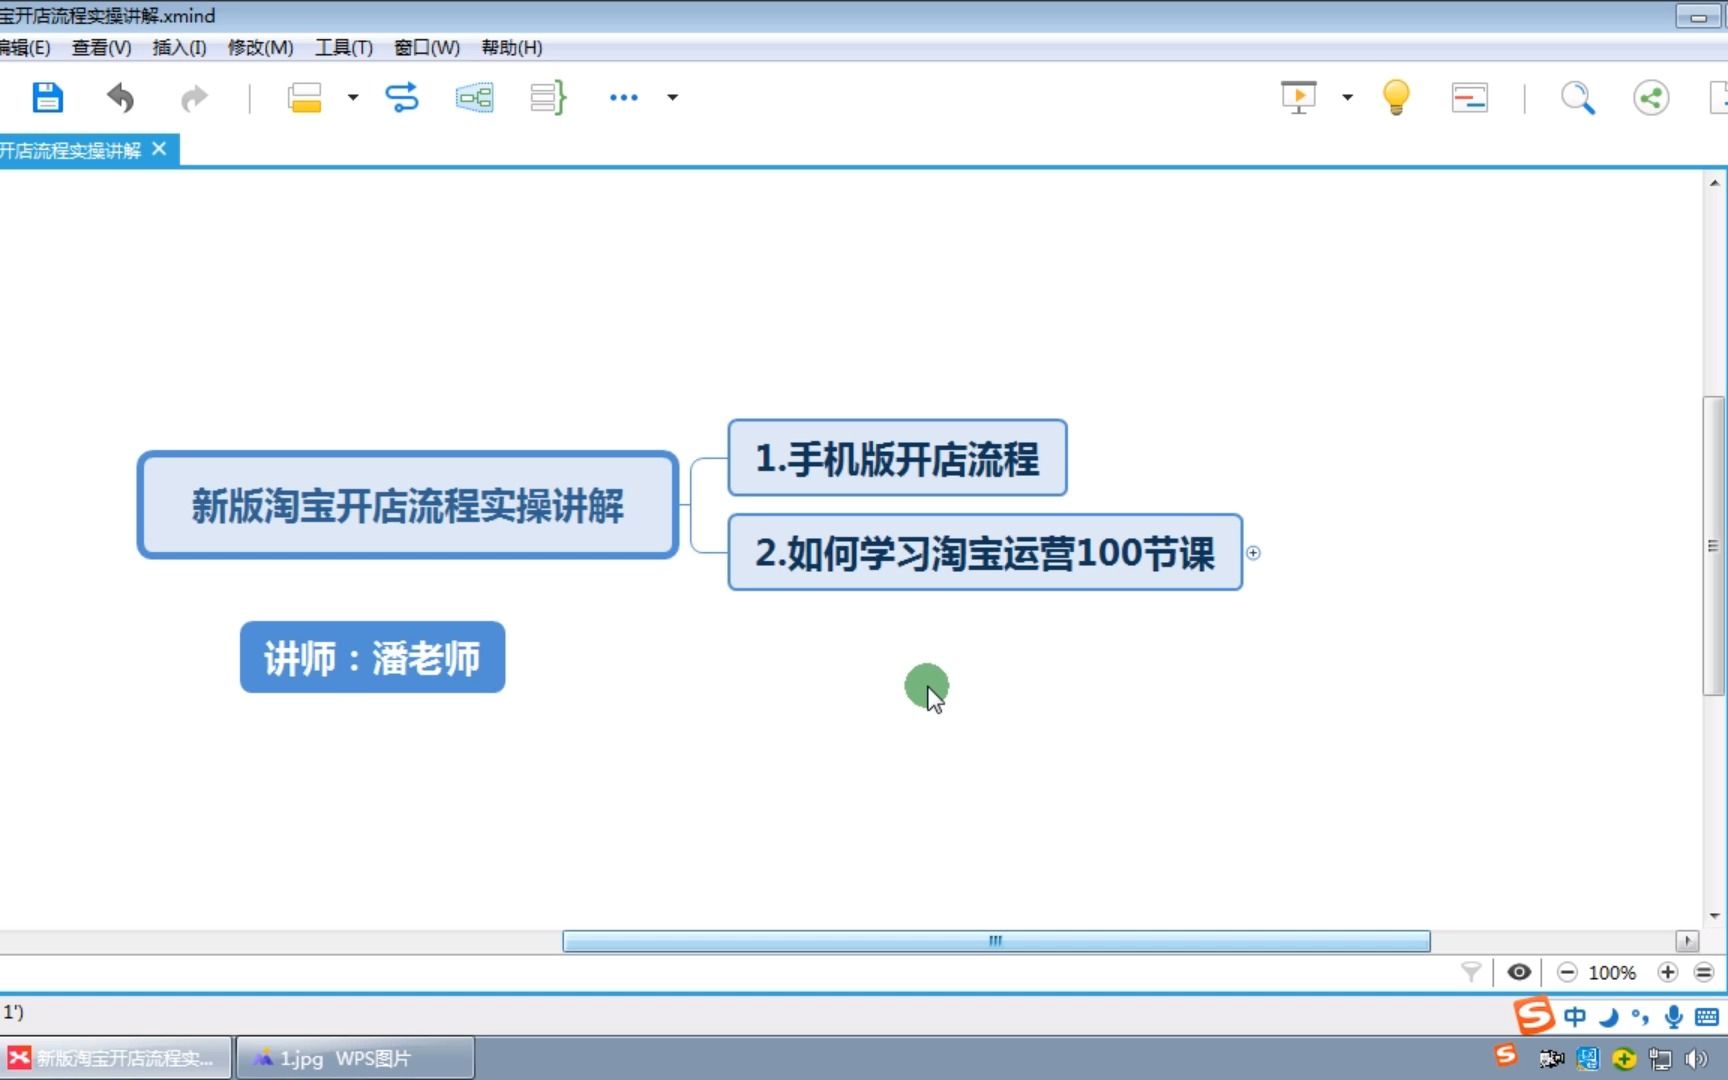Redo the last undone action
The image size is (1728, 1080).
coord(194,98)
